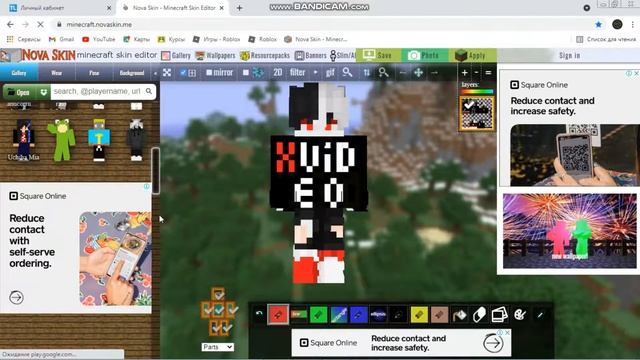Click the search magnifier in the field
Viewport: 640px width, 360px height.
coord(149,91)
